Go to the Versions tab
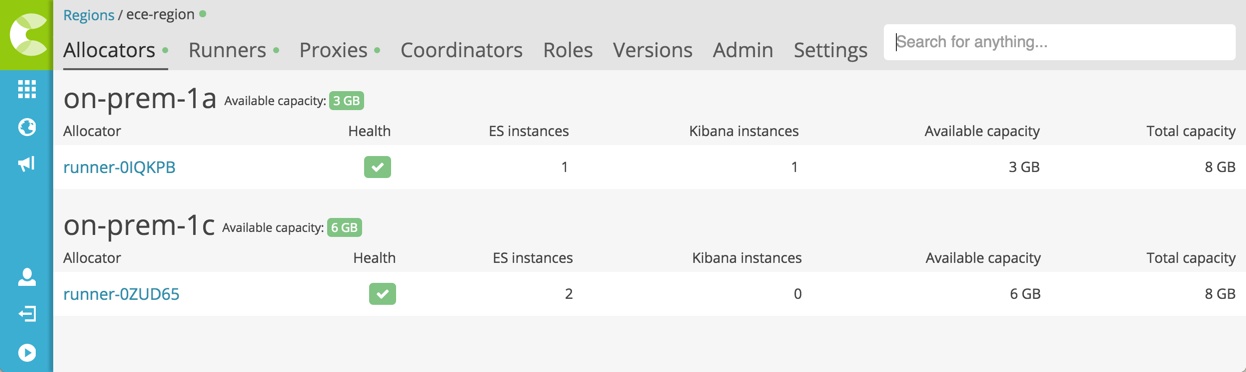 653,50
